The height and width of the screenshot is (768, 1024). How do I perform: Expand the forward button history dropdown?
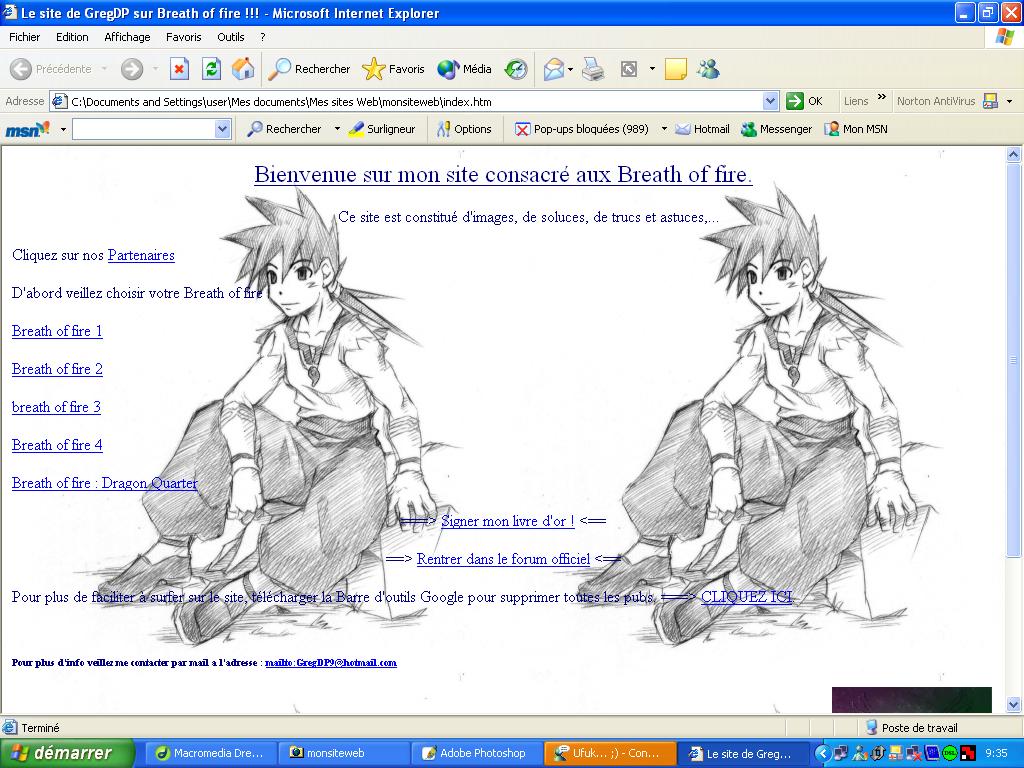(x=155, y=69)
